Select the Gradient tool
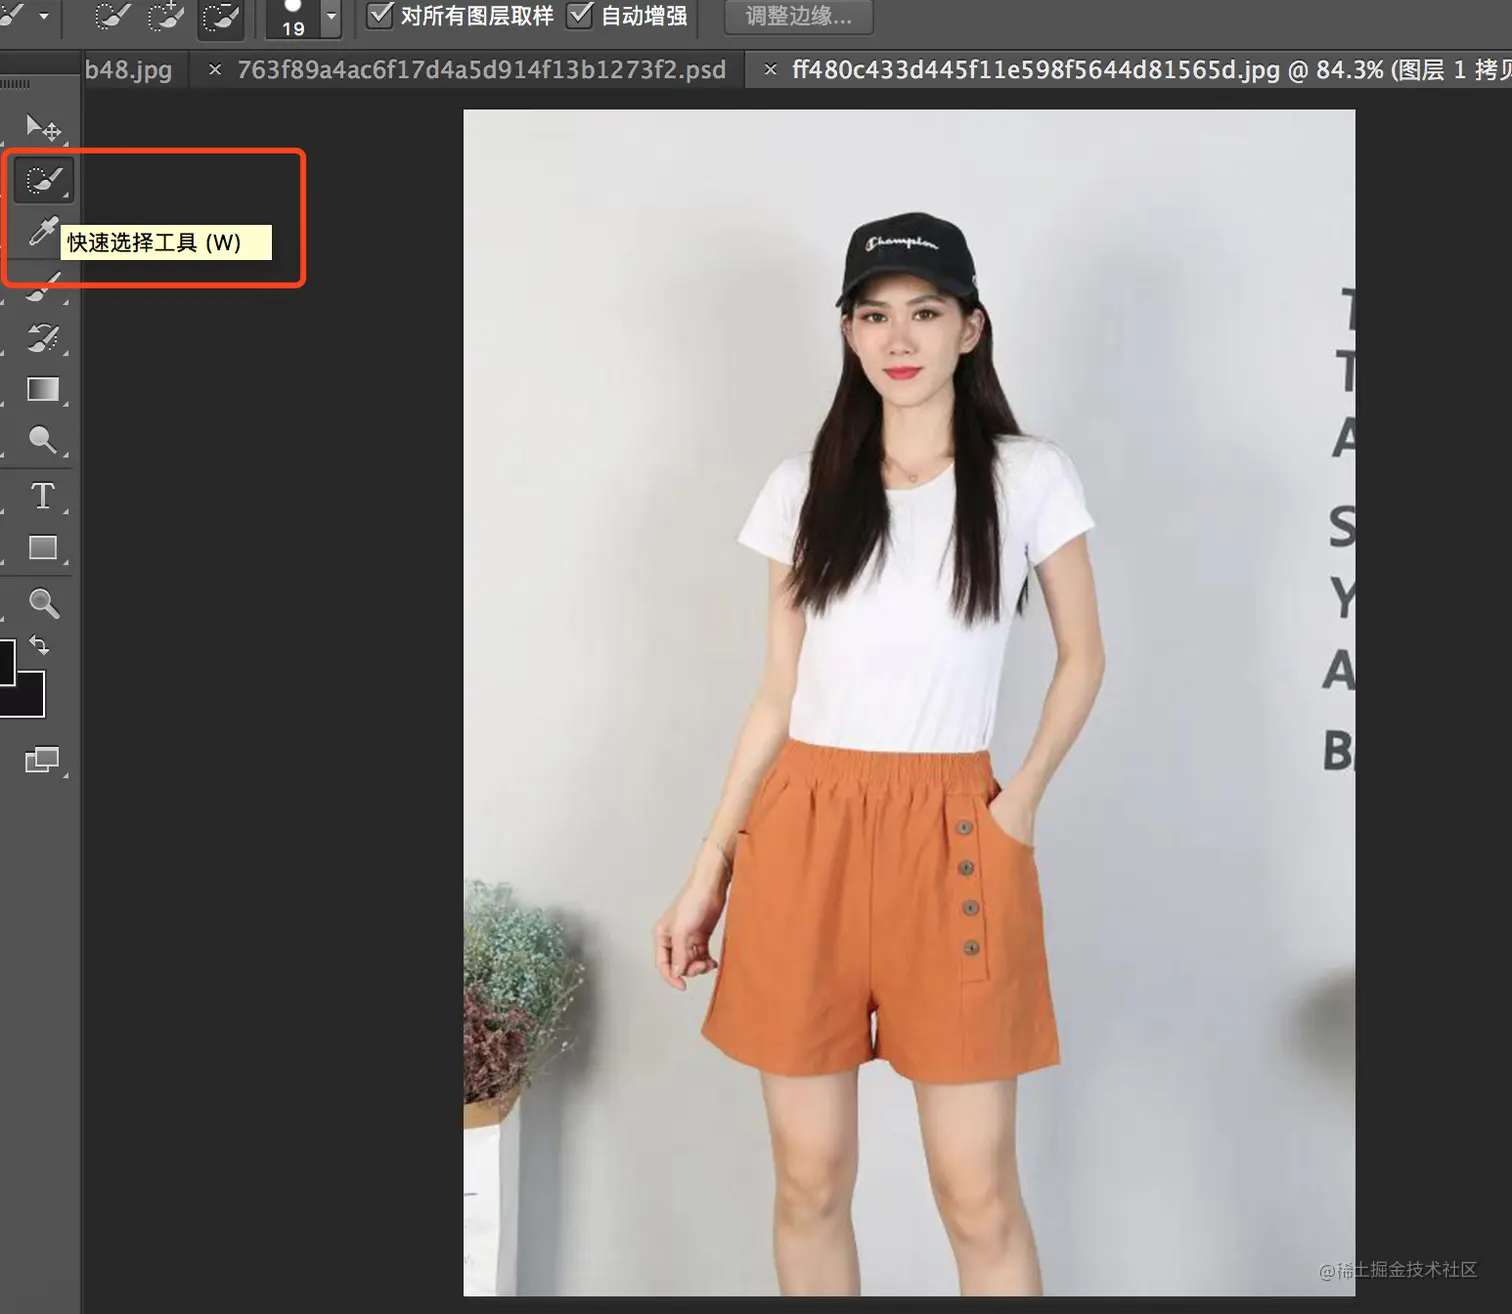Image resolution: width=1512 pixels, height=1314 pixels. [x=43, y=389]
